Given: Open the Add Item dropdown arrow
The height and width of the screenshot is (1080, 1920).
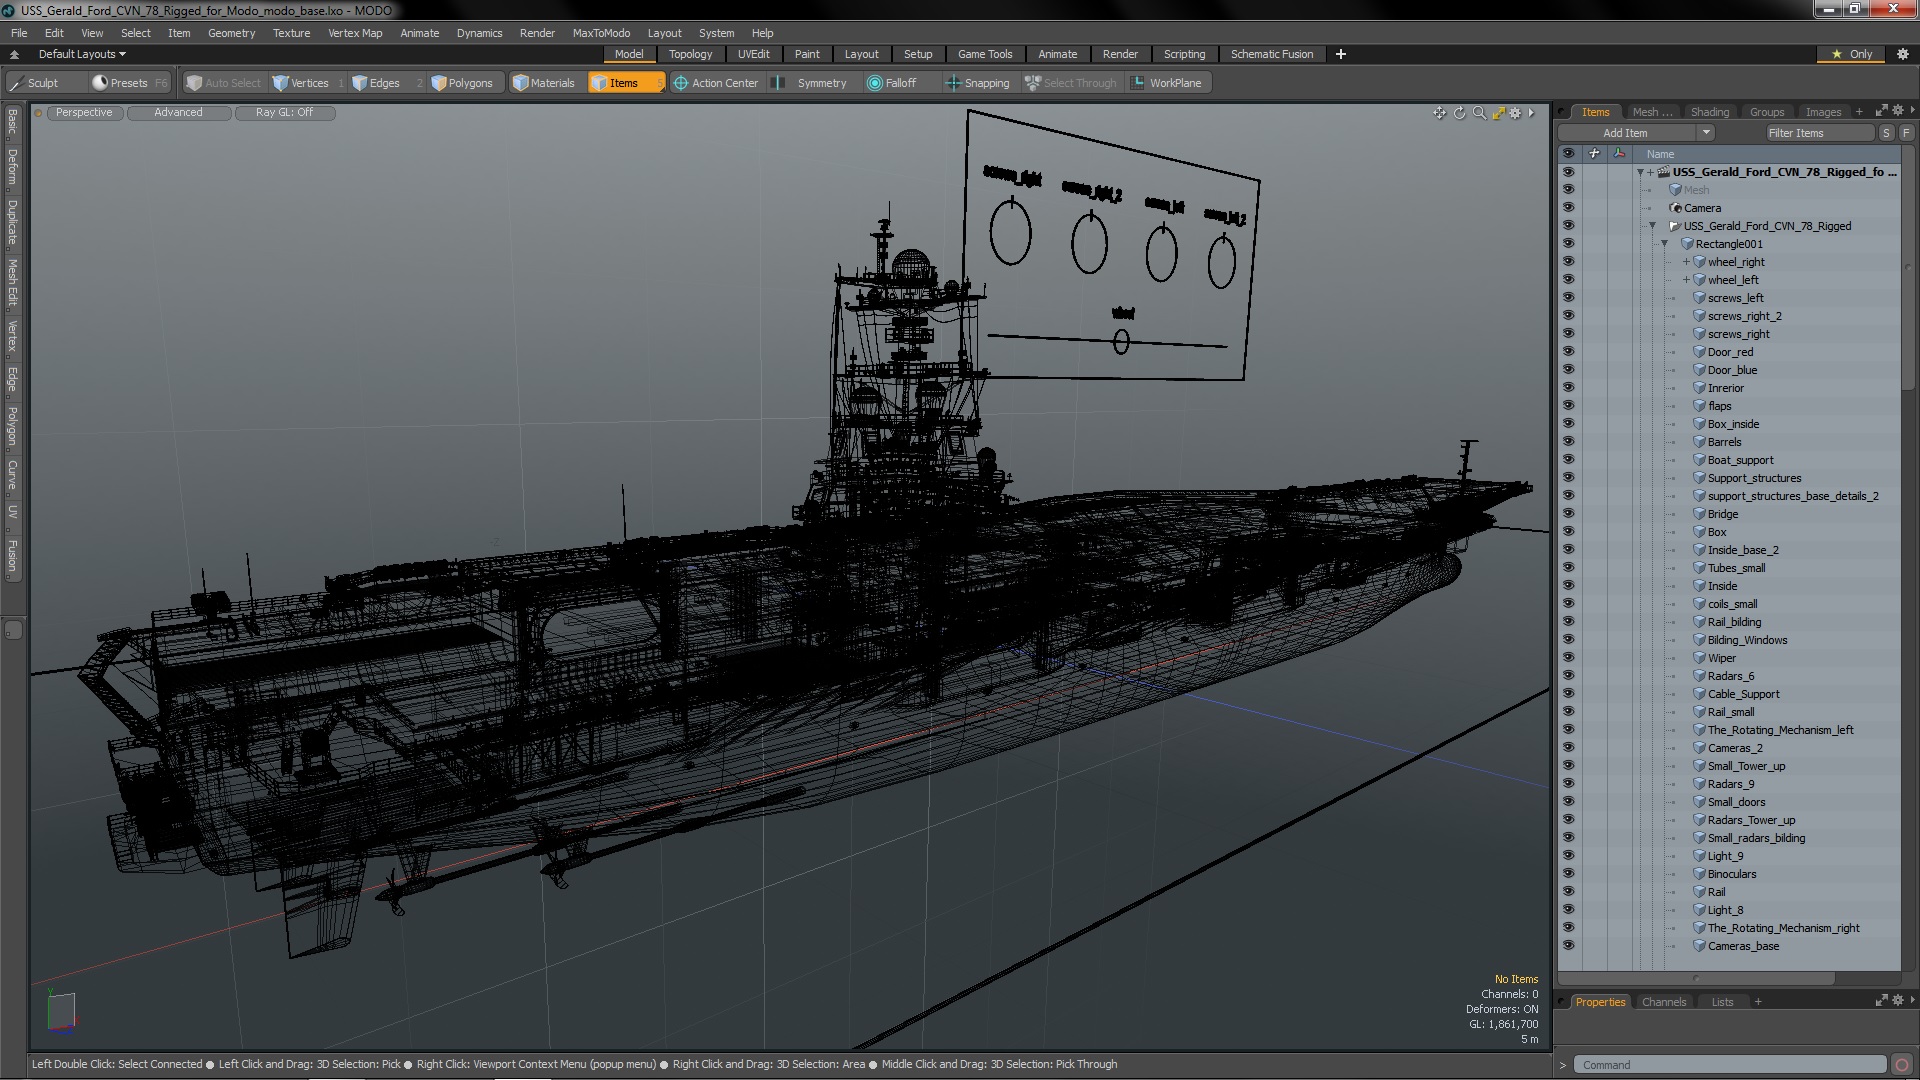Looking at the screenshot, I should click(1706, 133).
